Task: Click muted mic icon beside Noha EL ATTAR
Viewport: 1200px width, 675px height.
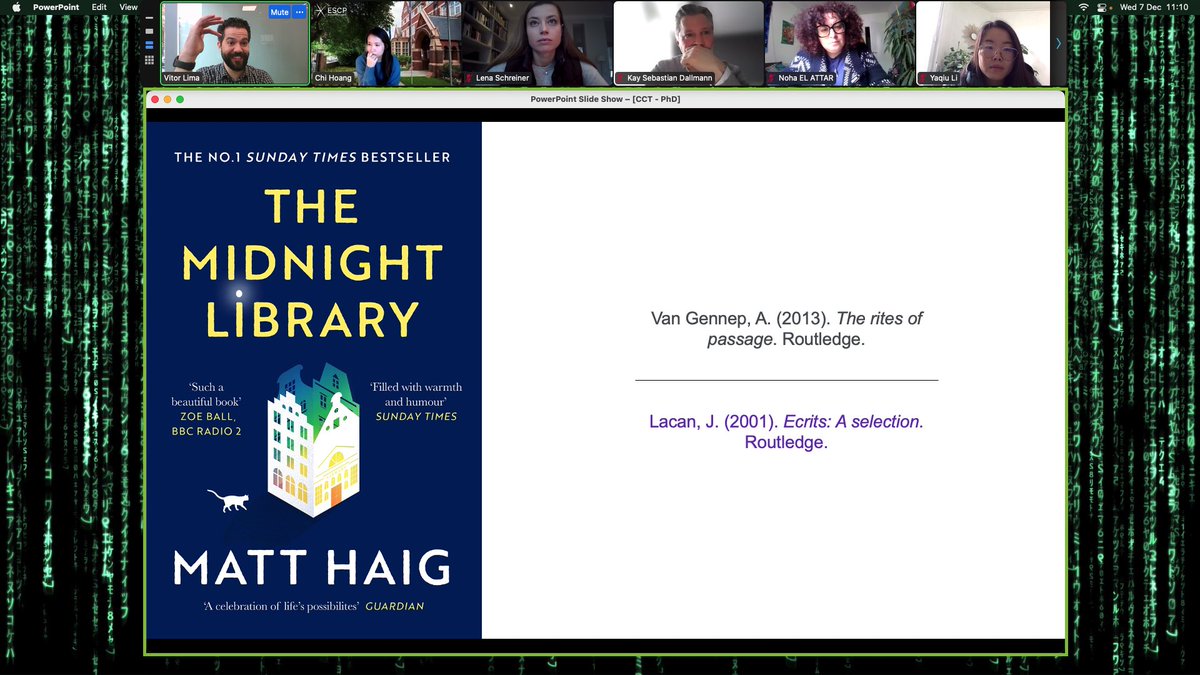Action: click(772, 78)
